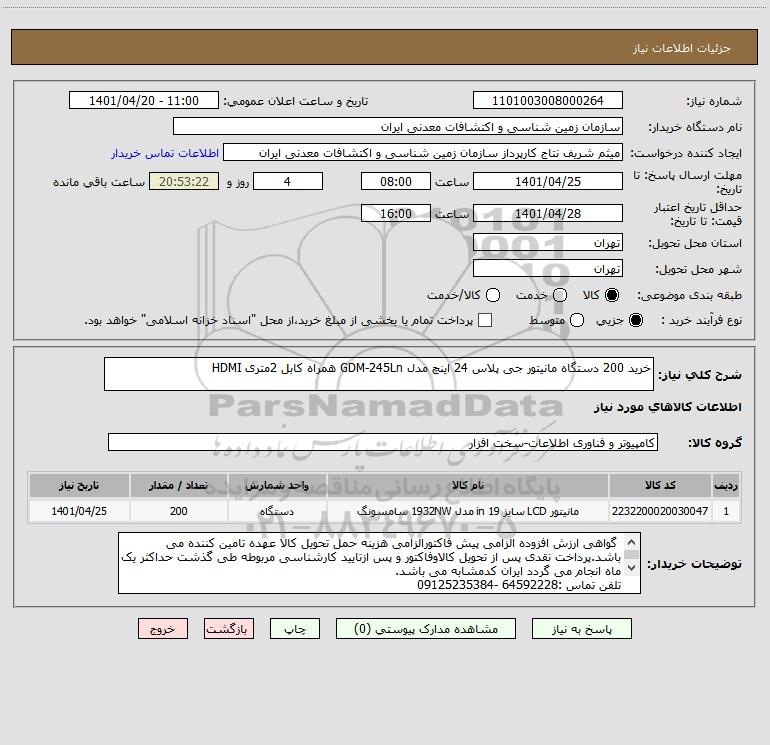Choose the متوسط purchase type radio
The width and height of the screenshot is (770, 745).
tap(577, 320)
